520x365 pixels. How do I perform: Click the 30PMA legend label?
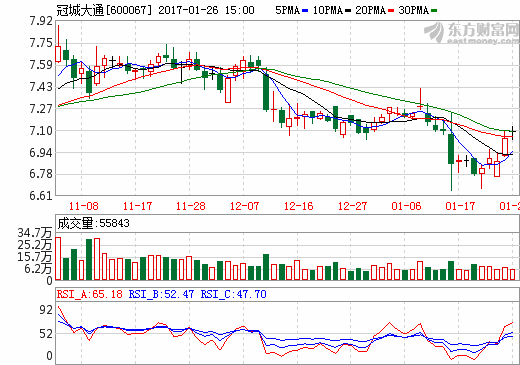pyautogui.click(x=414, y=10)
